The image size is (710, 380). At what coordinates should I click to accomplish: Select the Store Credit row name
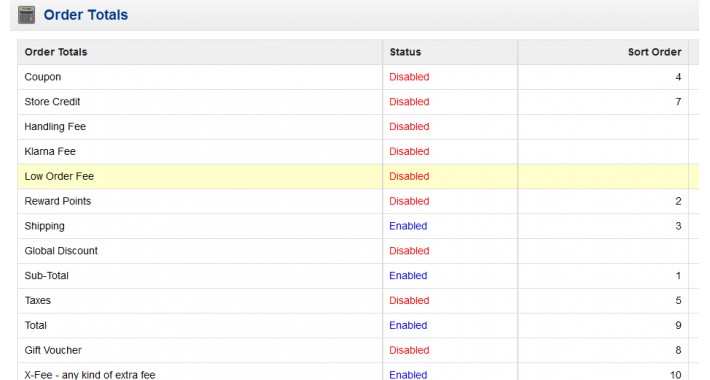click(x=52, y=101)
